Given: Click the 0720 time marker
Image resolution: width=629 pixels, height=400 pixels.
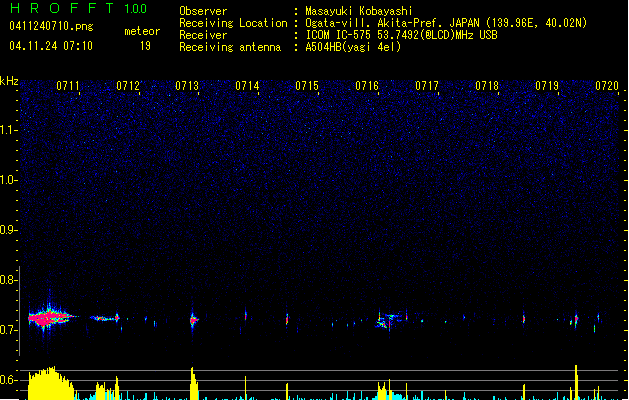Looking at the screenshot, I should [x=607, y=86].
